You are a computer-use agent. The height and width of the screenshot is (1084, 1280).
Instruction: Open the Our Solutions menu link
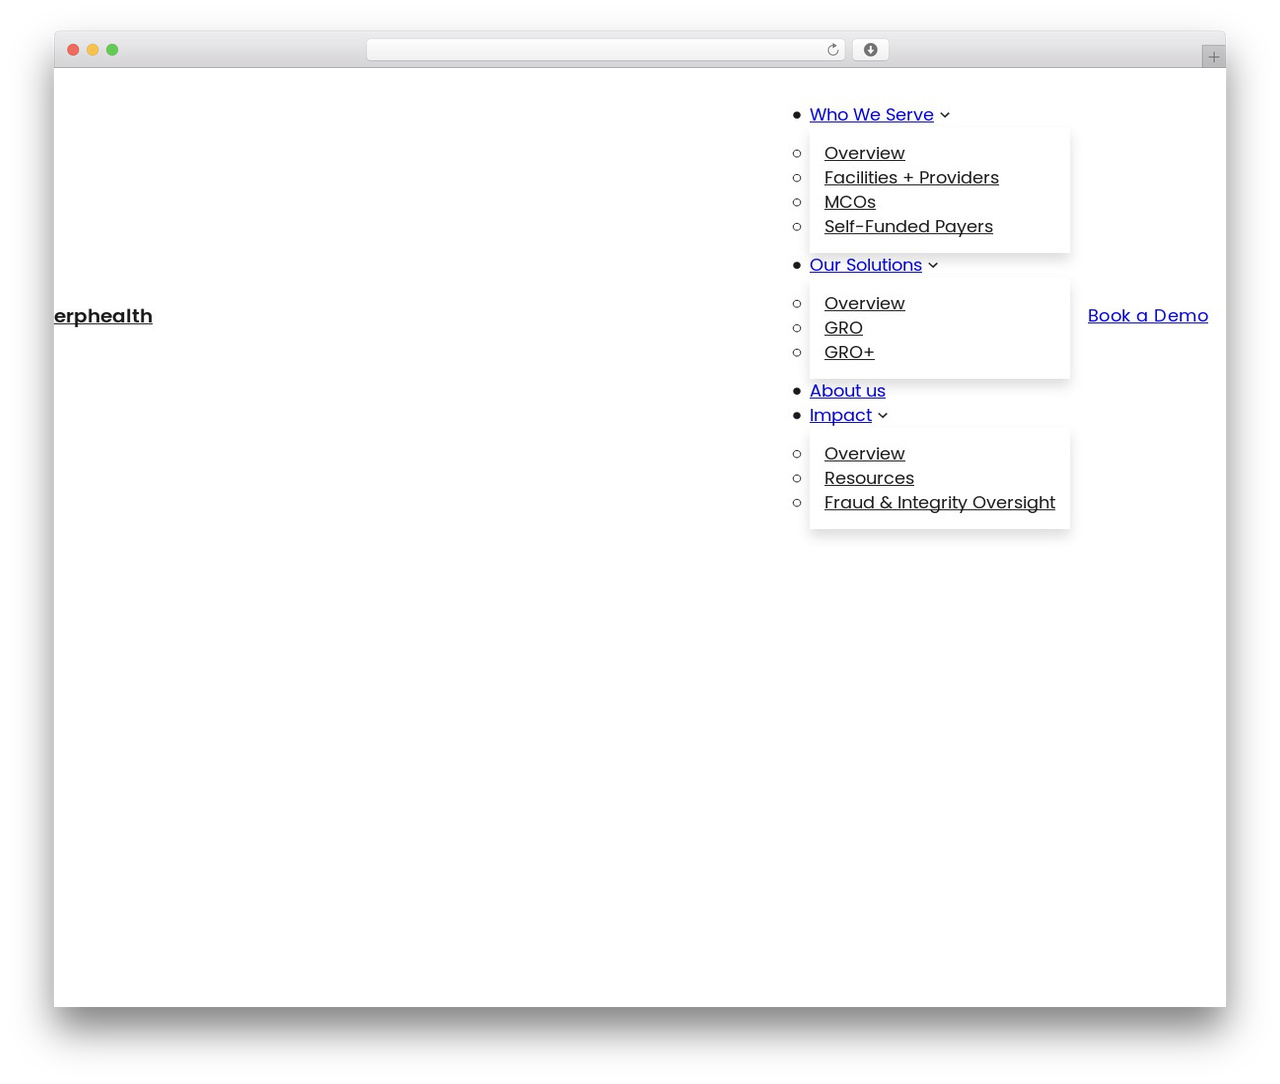[x=866, y=265]
